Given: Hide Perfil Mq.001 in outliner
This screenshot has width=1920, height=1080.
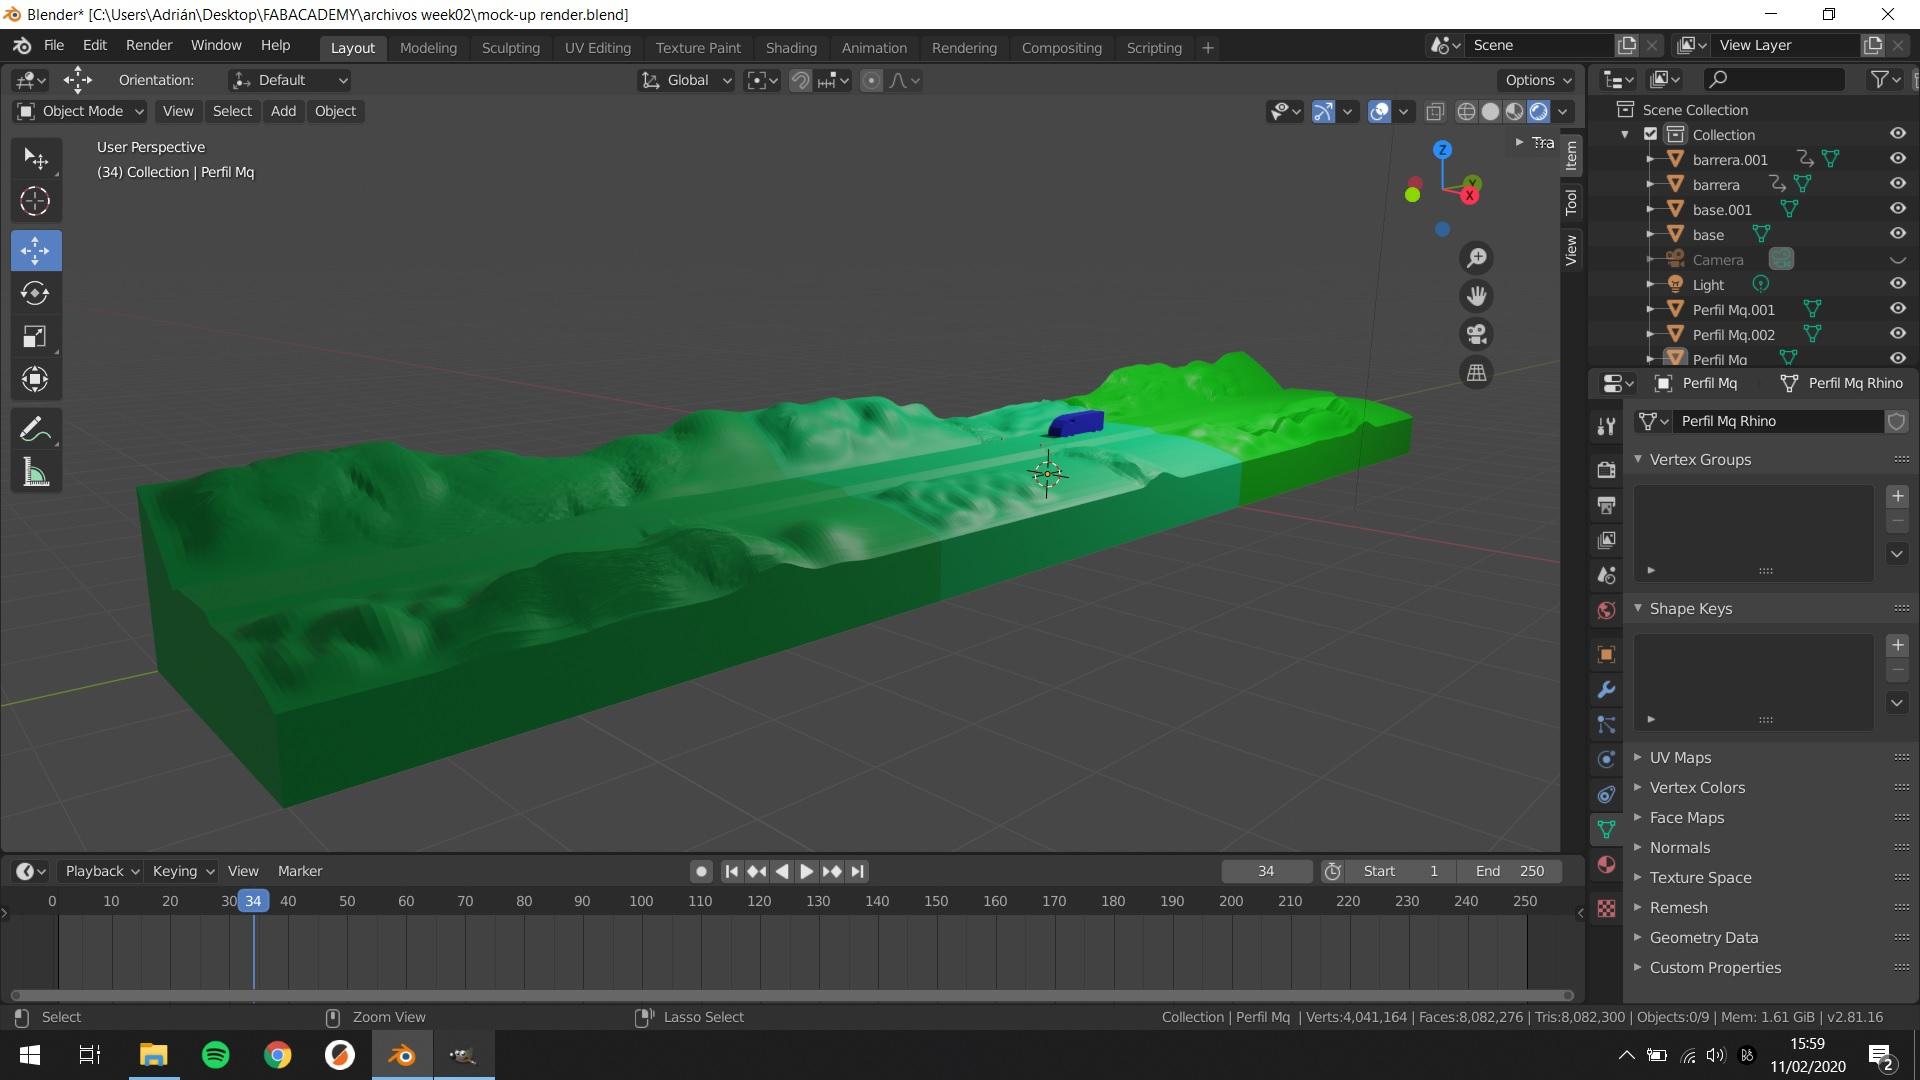Looking at the screenshot, I should click(x=1897, y=309).
